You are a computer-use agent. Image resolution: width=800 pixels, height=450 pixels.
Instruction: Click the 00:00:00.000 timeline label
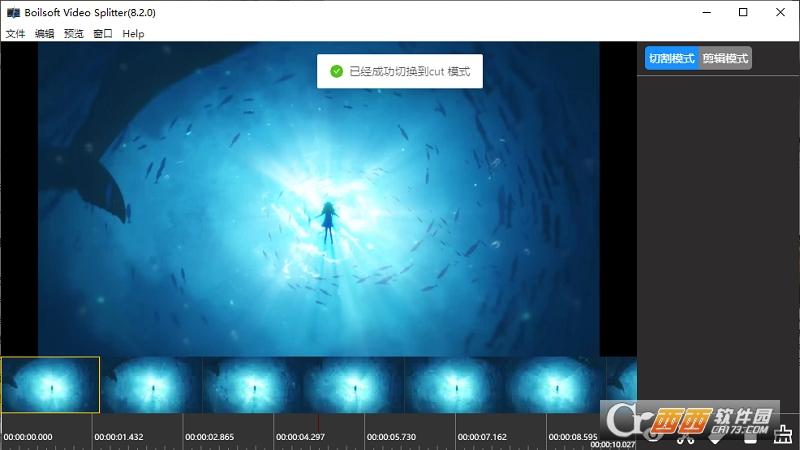click(28, 437)
